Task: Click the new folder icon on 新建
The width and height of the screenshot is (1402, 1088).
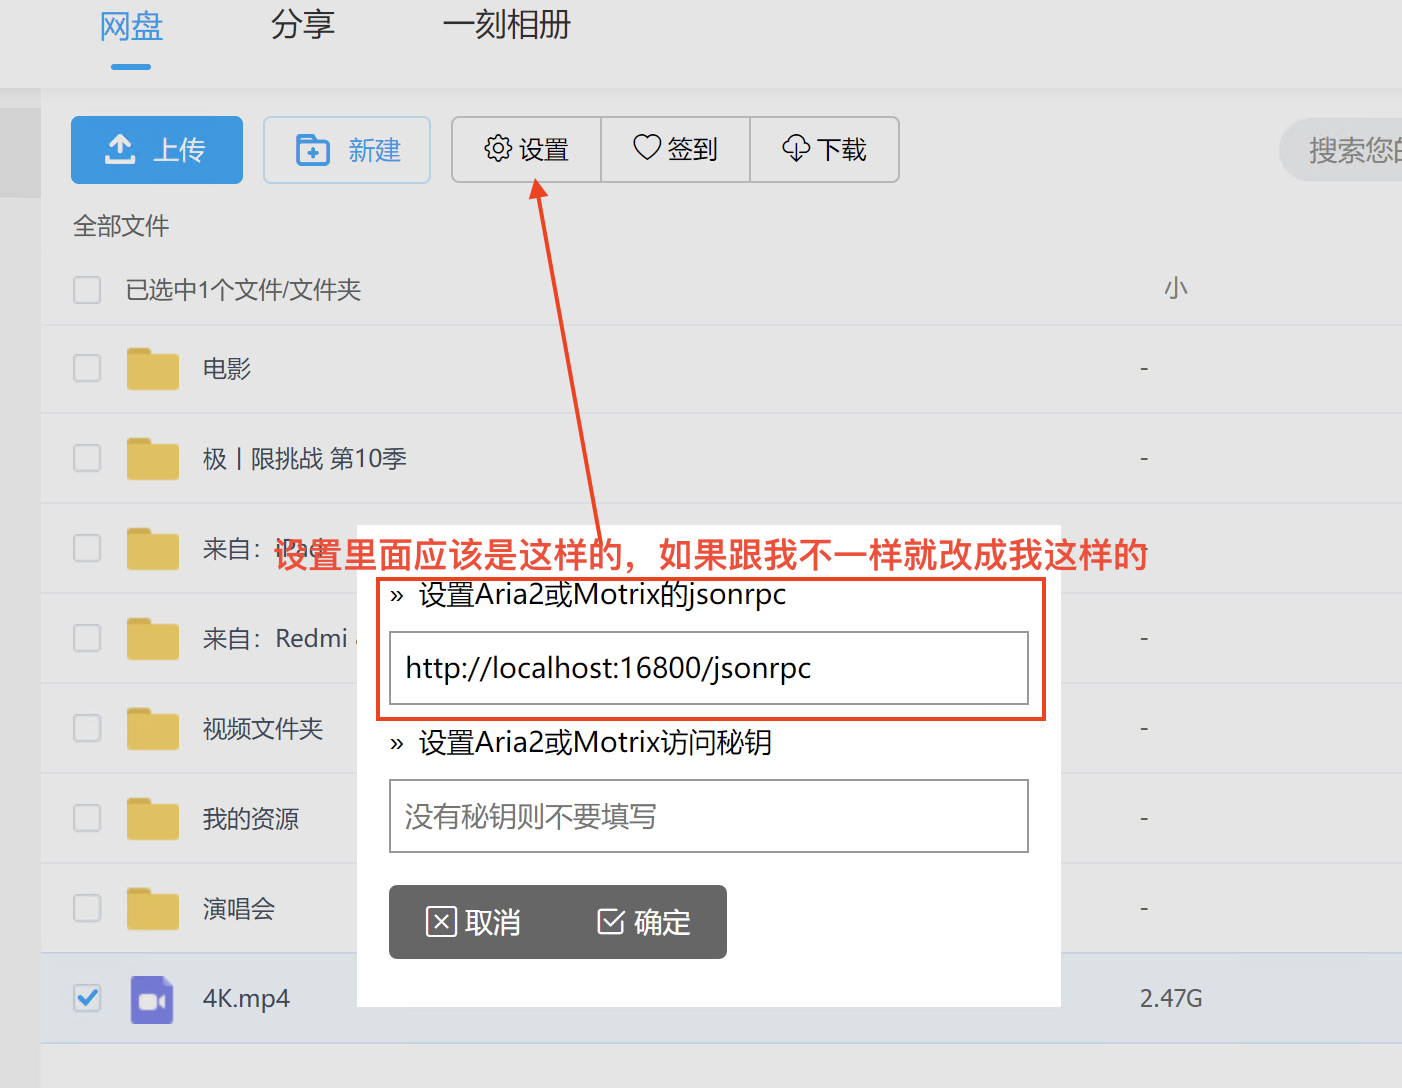Action: [x=313, y=150]
